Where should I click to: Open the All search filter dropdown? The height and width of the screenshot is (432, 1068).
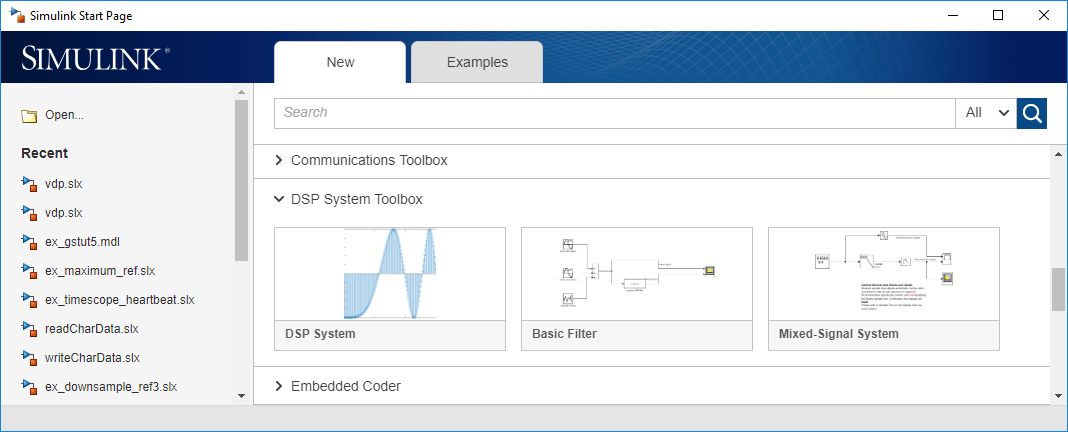pos(986,113)
